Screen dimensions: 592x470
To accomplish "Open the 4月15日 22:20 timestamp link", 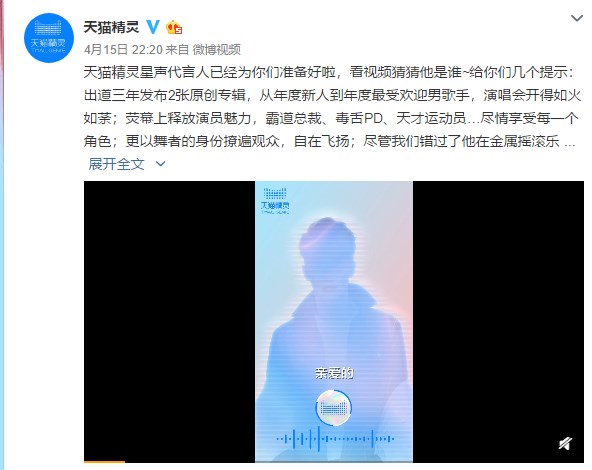I will (x=123, y=49).
